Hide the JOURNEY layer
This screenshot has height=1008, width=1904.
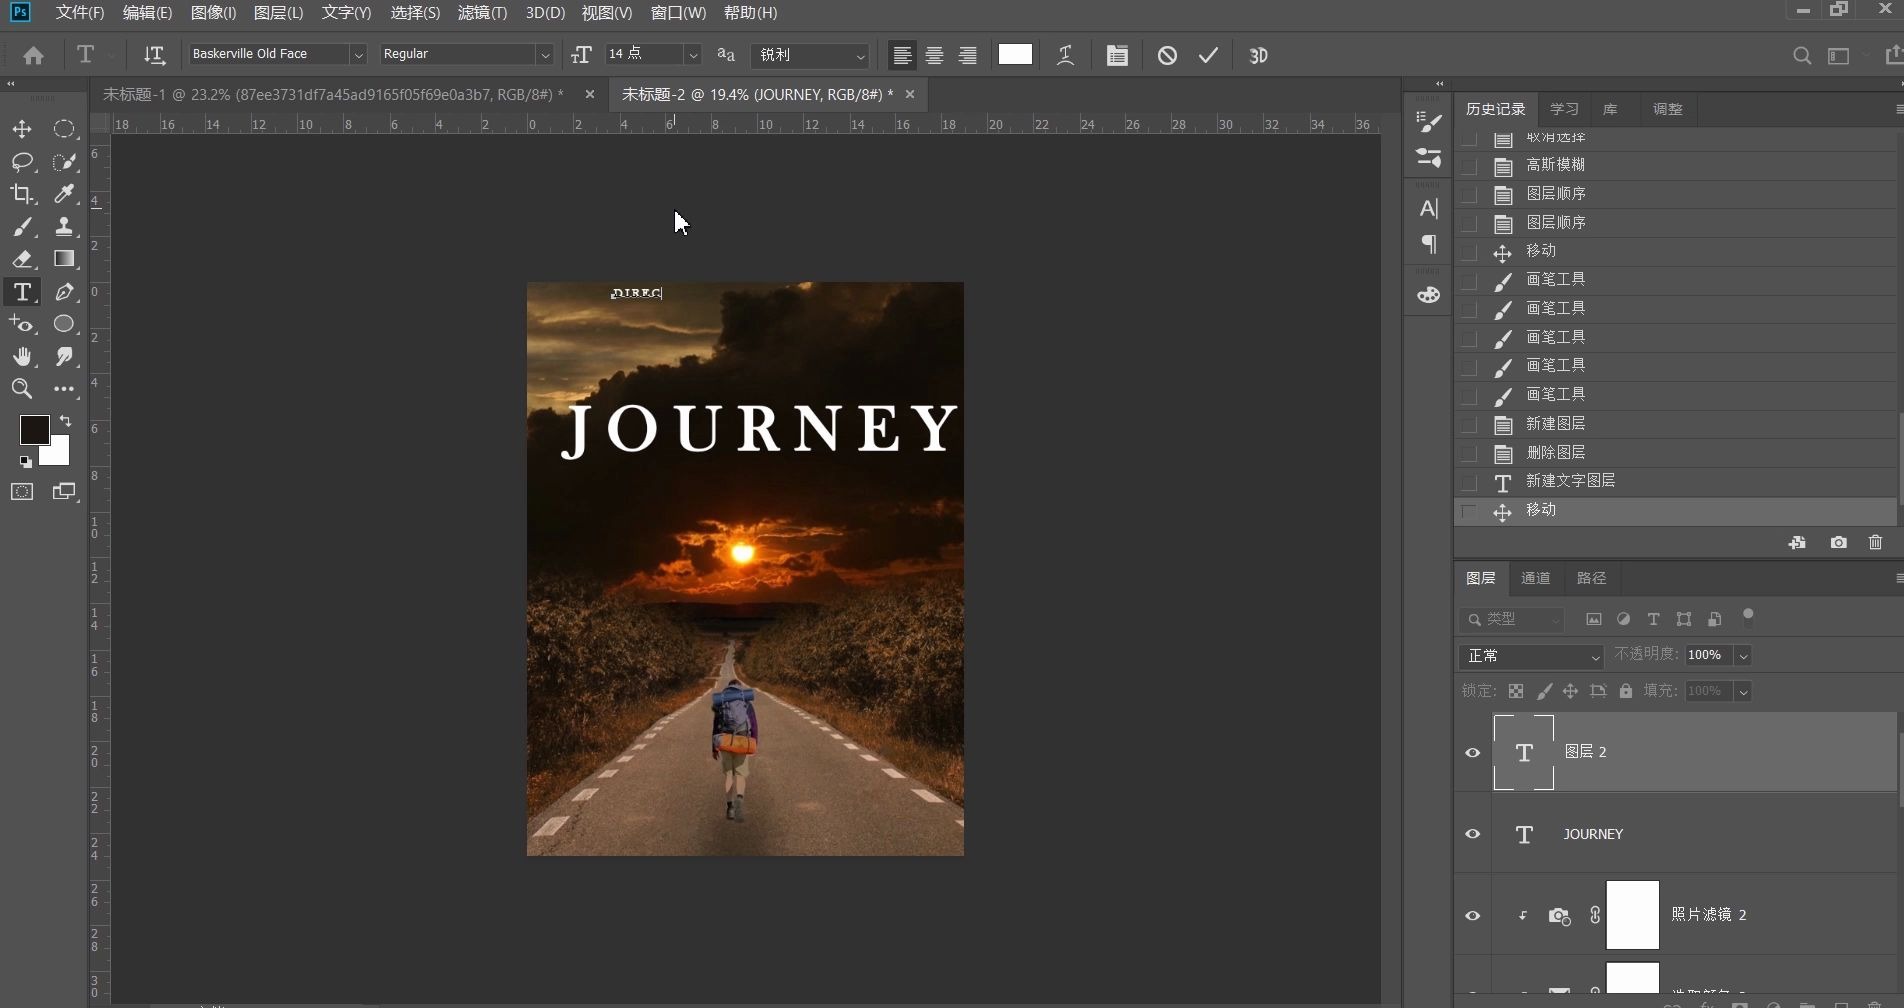(1472, 834)
